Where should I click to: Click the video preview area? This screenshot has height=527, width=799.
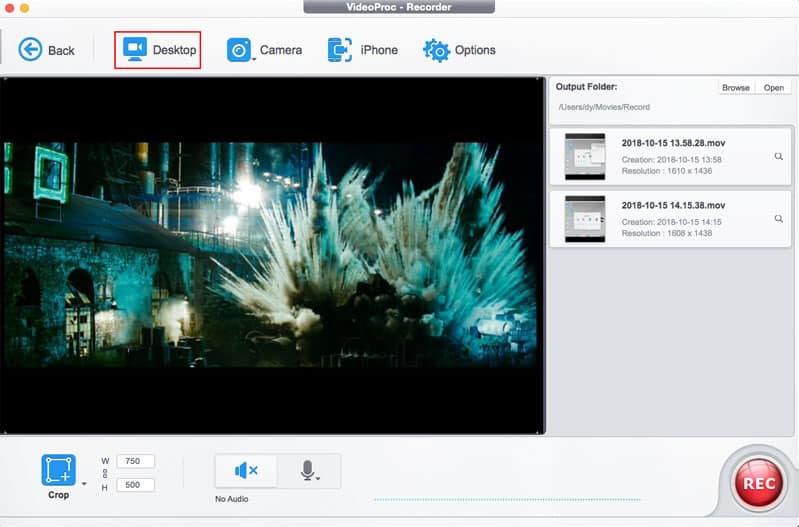click(x=272, y=256)
